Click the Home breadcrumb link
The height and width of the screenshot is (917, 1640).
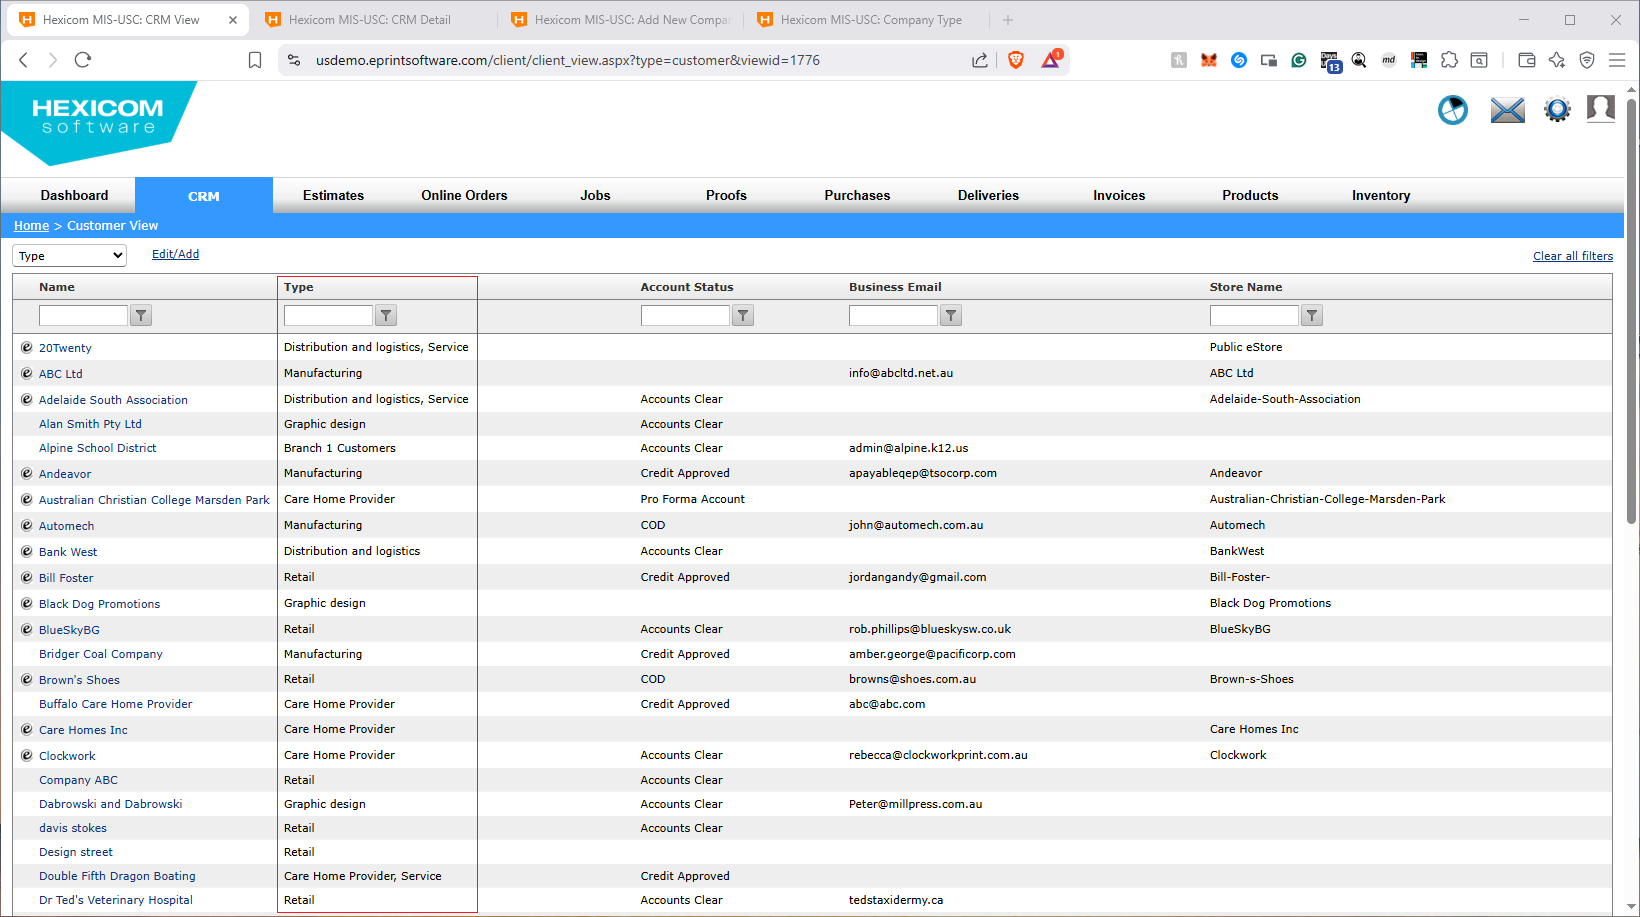pos(31,226)
